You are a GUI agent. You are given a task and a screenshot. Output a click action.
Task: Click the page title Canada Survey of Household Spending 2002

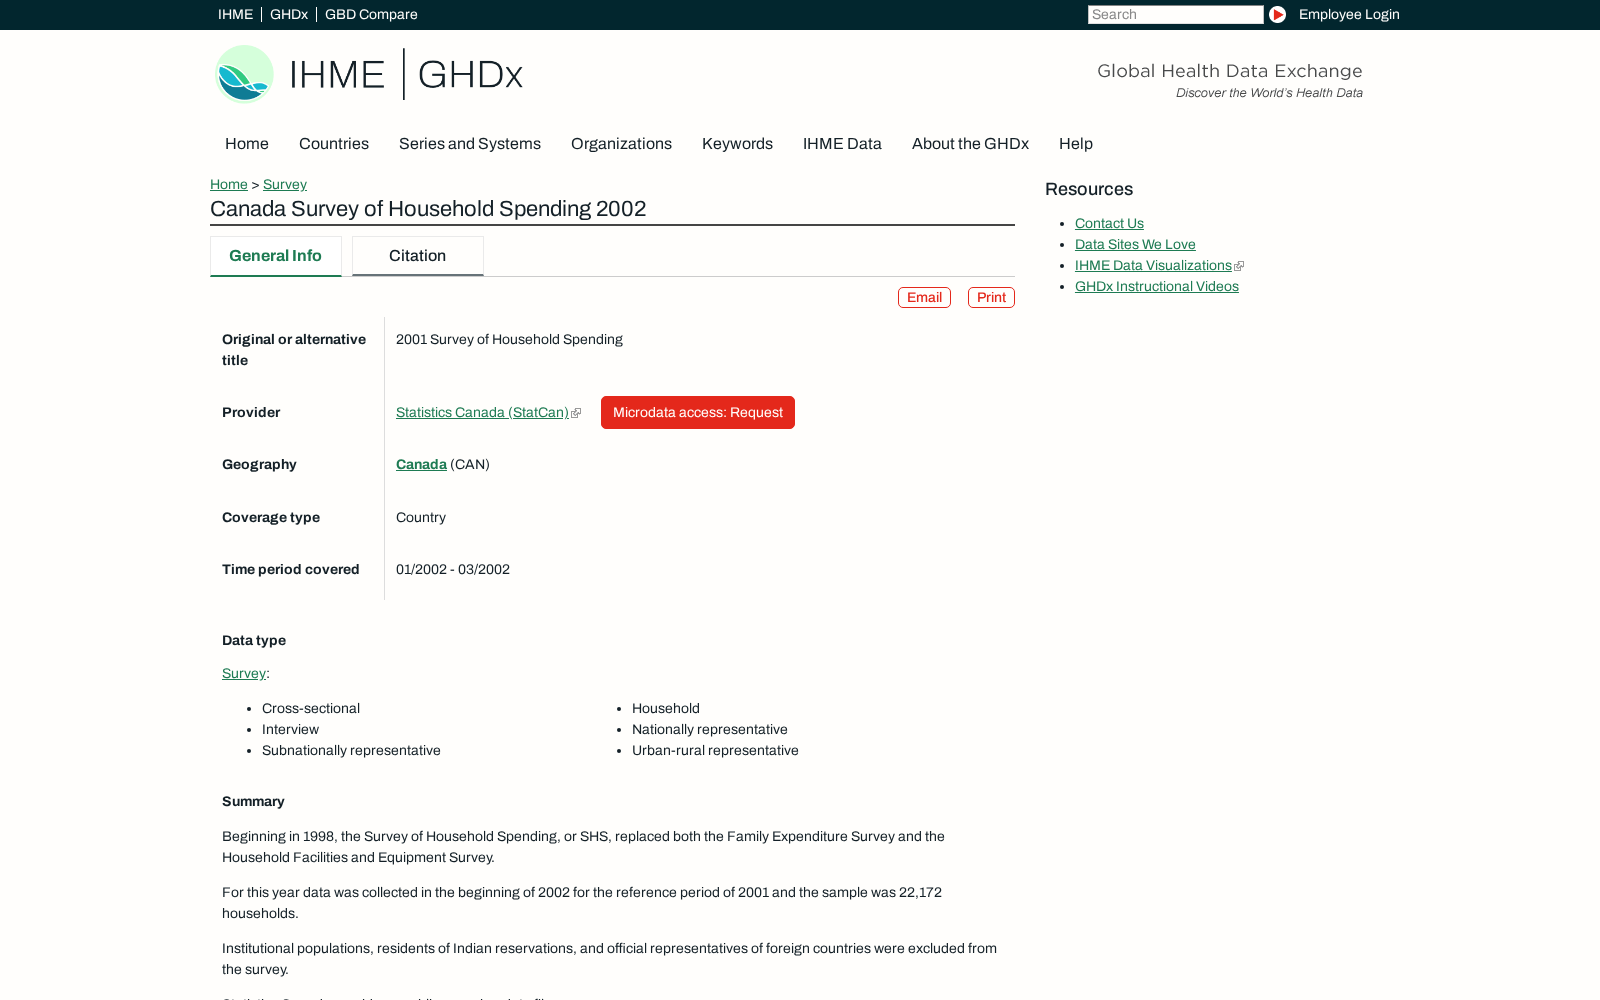[x=428, y=209]
